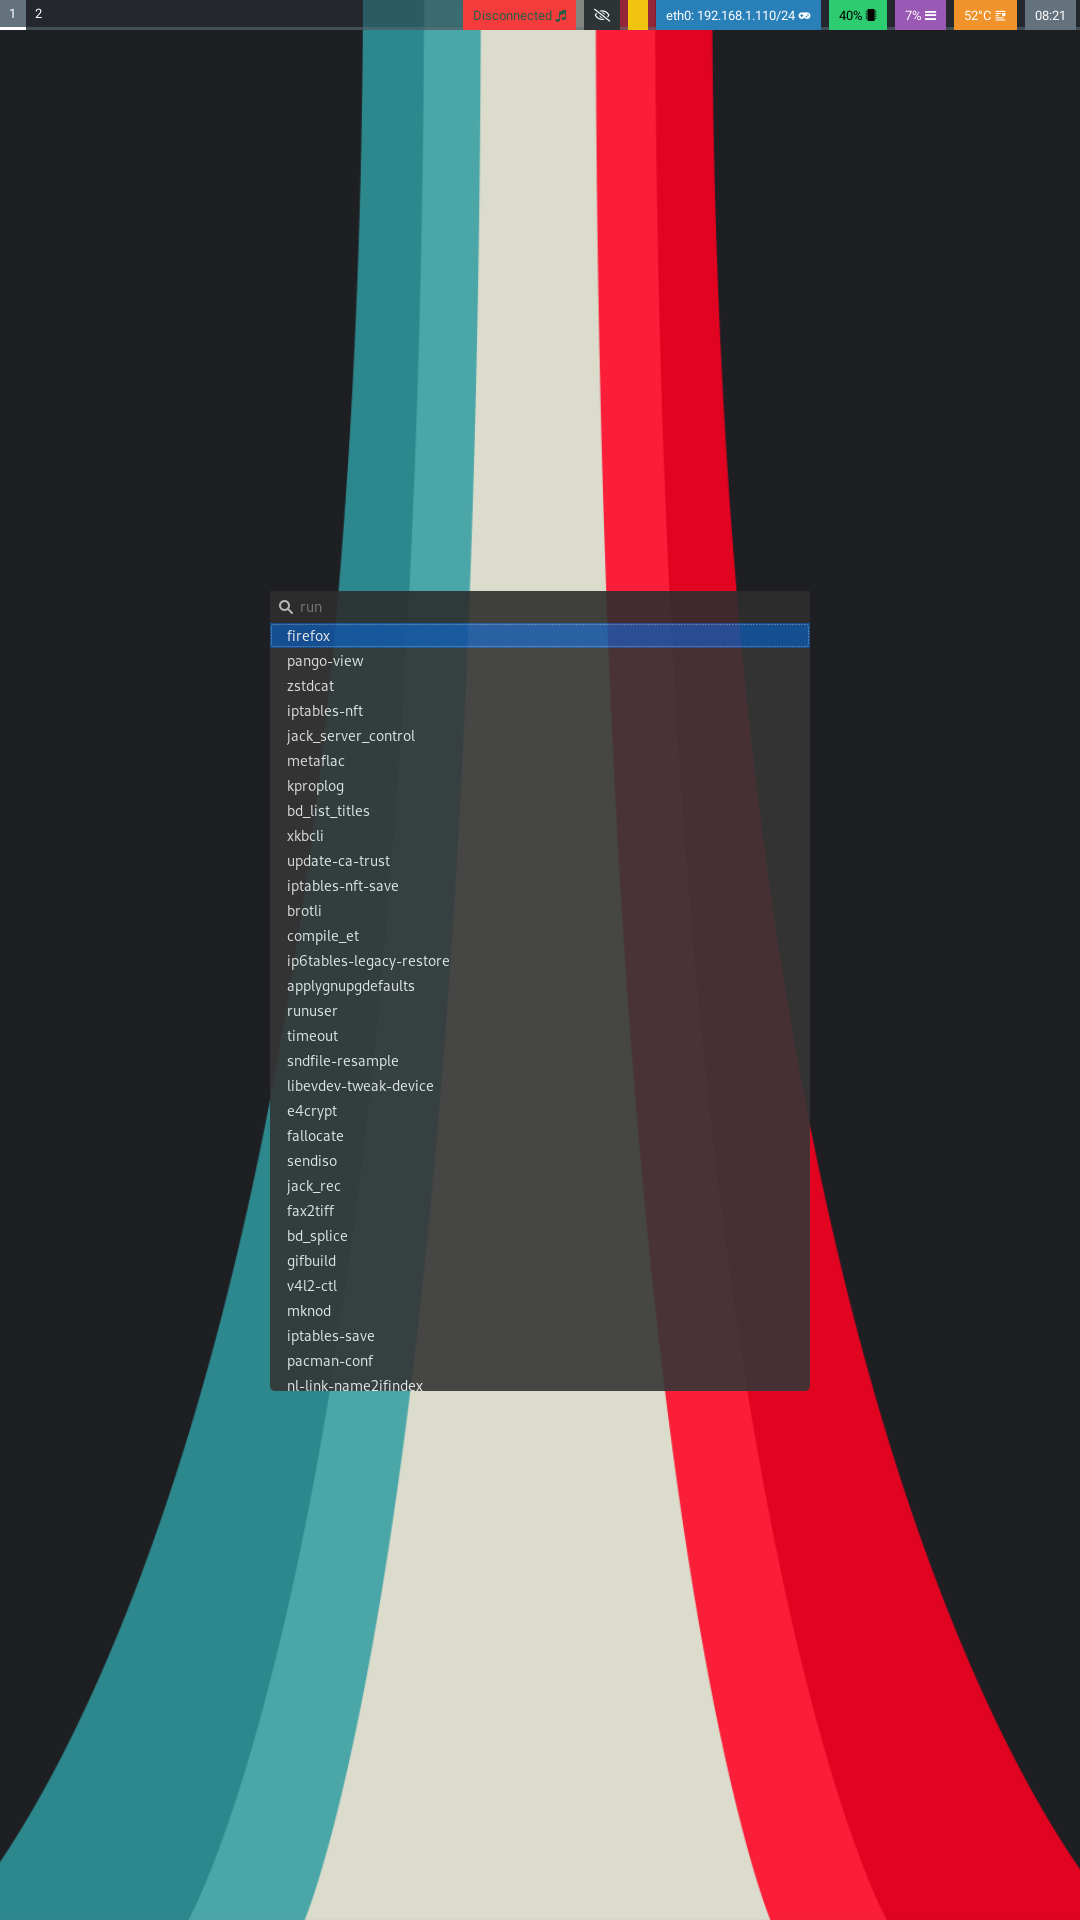Viewport: 1080px width, 1920px height.
Task: Select pango-view entry
Action: [x=540, y=661]
